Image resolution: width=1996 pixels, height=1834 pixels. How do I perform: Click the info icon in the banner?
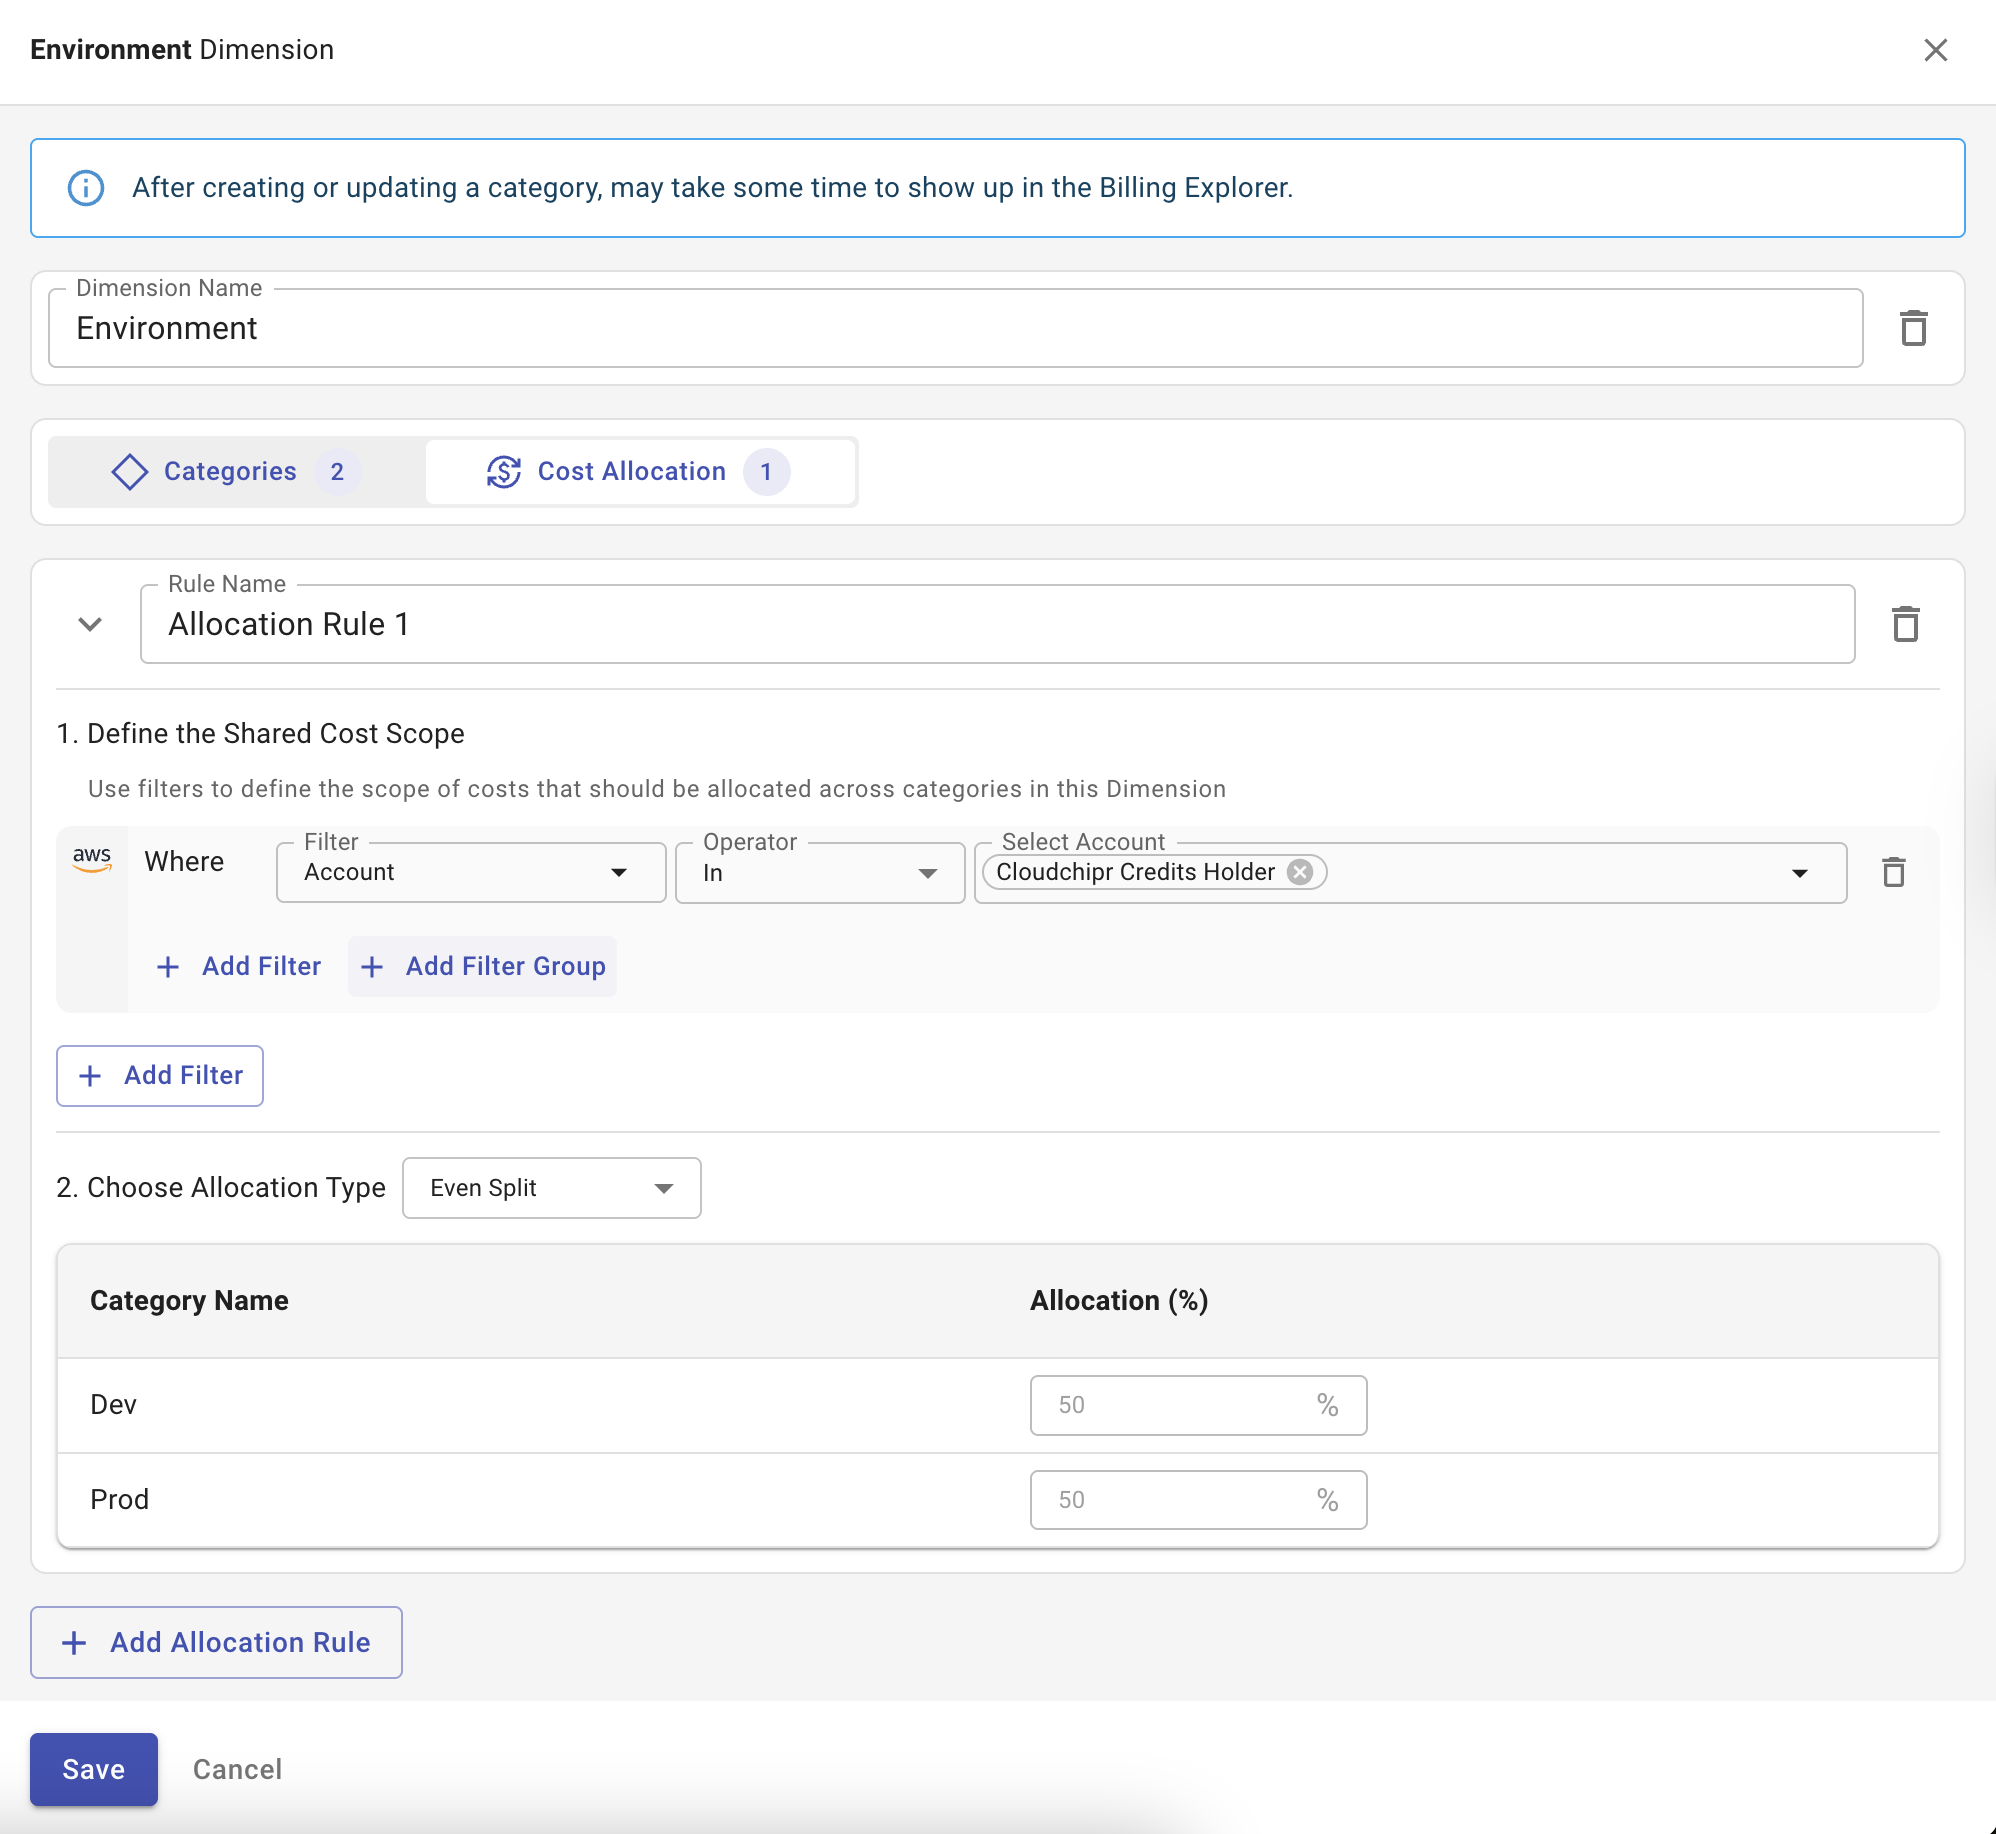(x=86, y=188)
